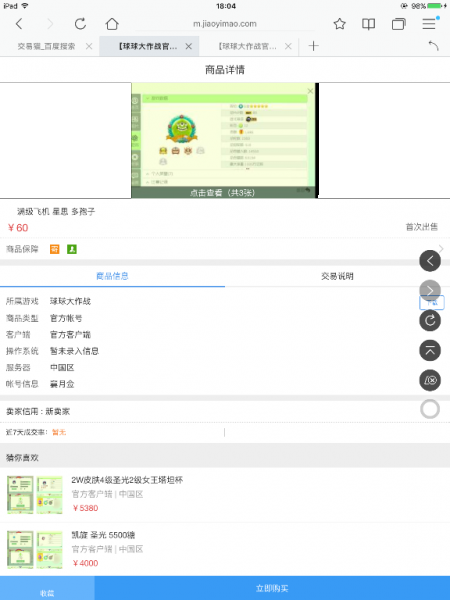The width and height of the screenshot is (450, 600).
Task: Tap the orange 商品保障 badge icon
Action: pos(55,249)
